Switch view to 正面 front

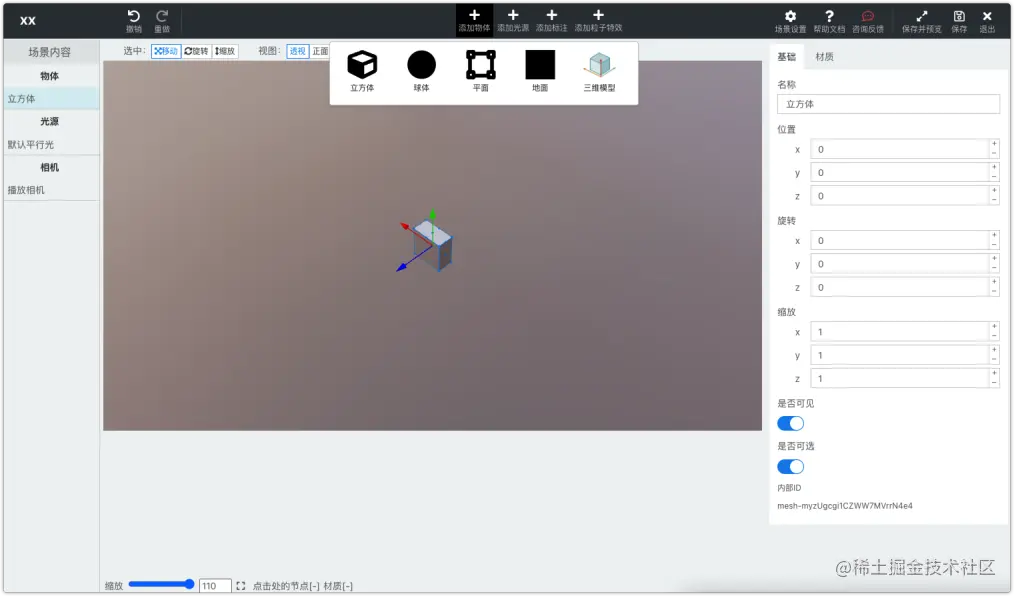[x=319, y=51]
